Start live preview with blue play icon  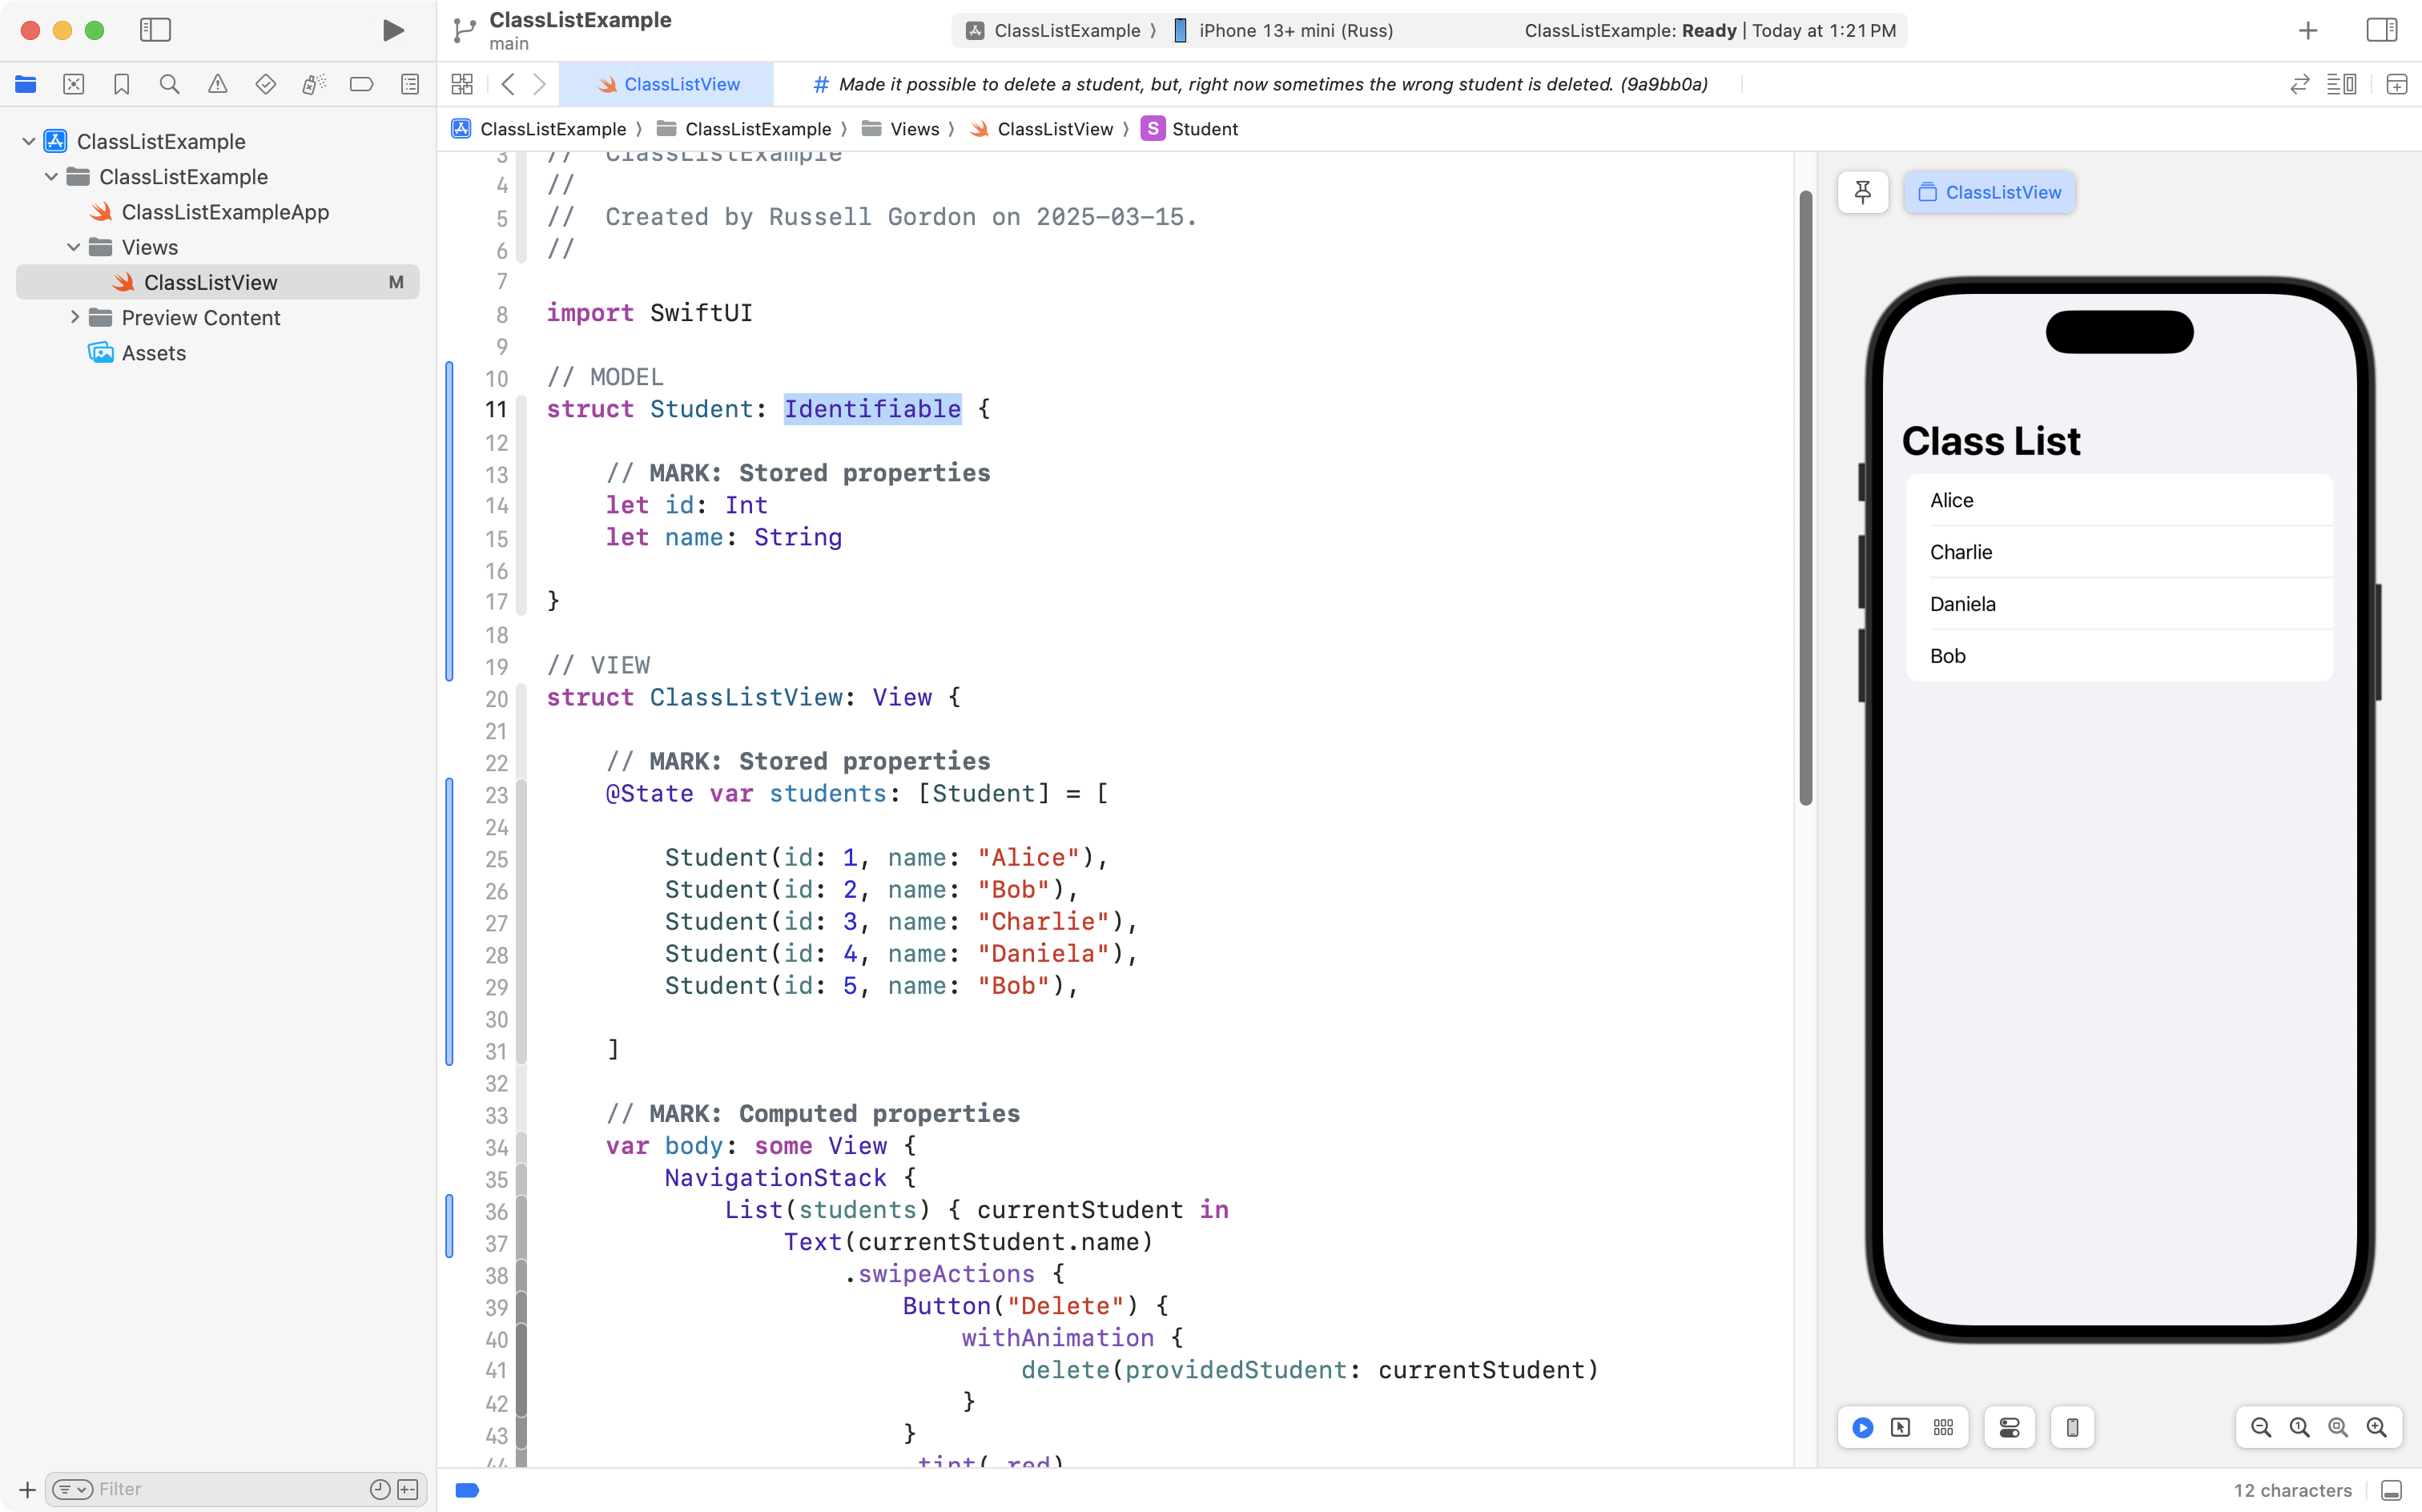(1862, 1427)
